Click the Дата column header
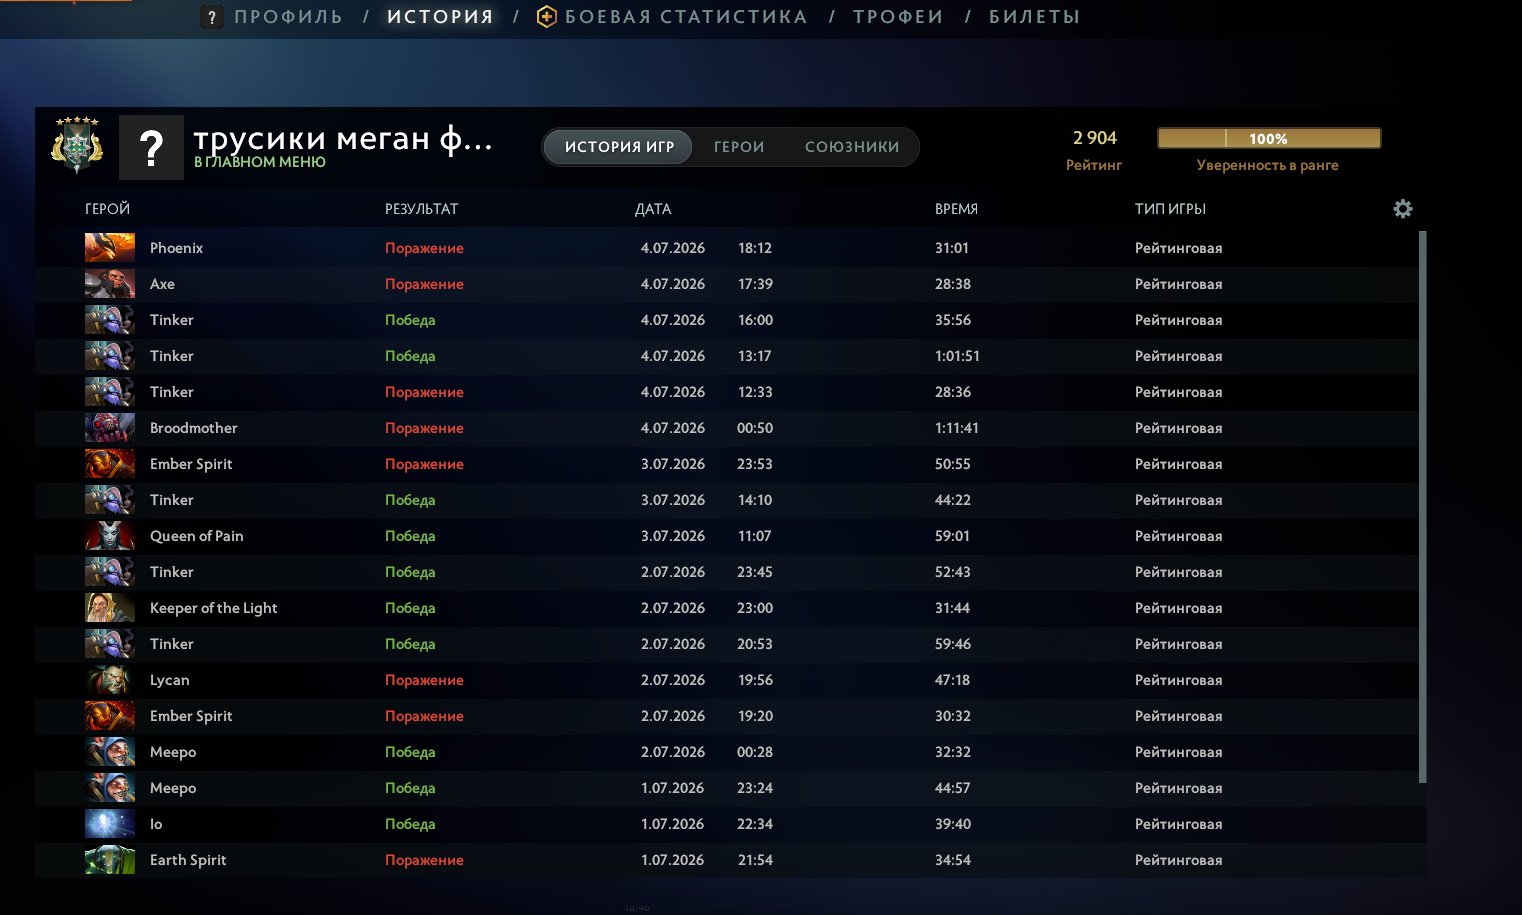 pos(653,209)
